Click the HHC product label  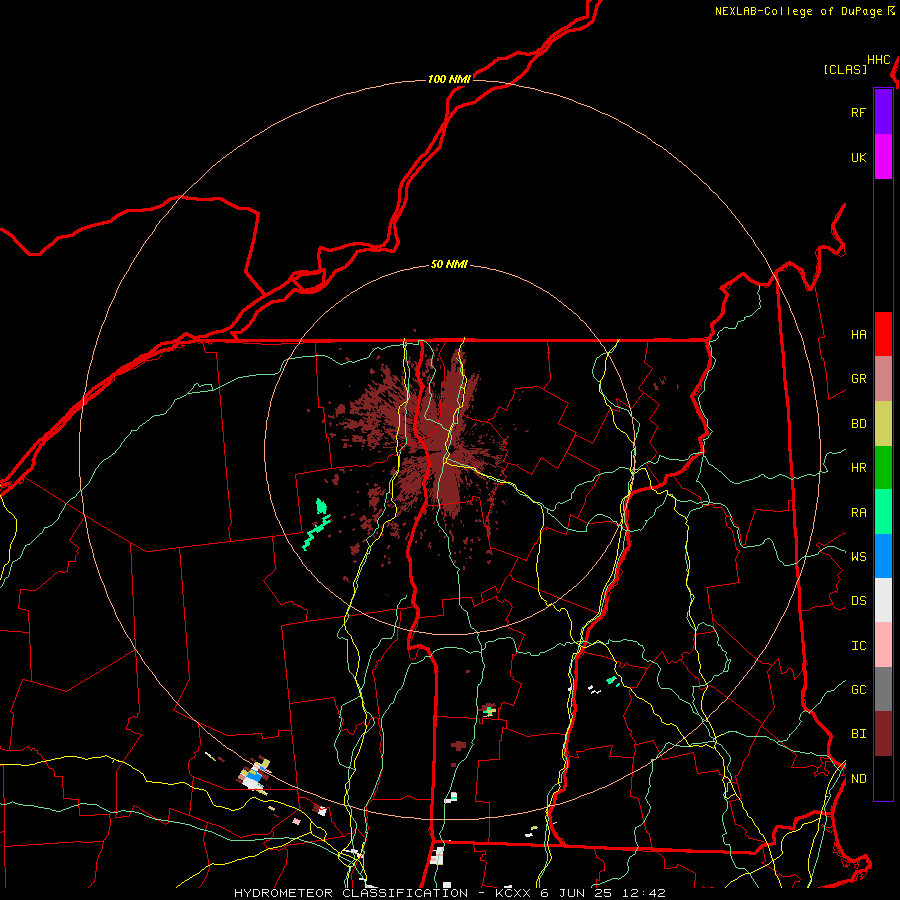(x=878, y=60)
